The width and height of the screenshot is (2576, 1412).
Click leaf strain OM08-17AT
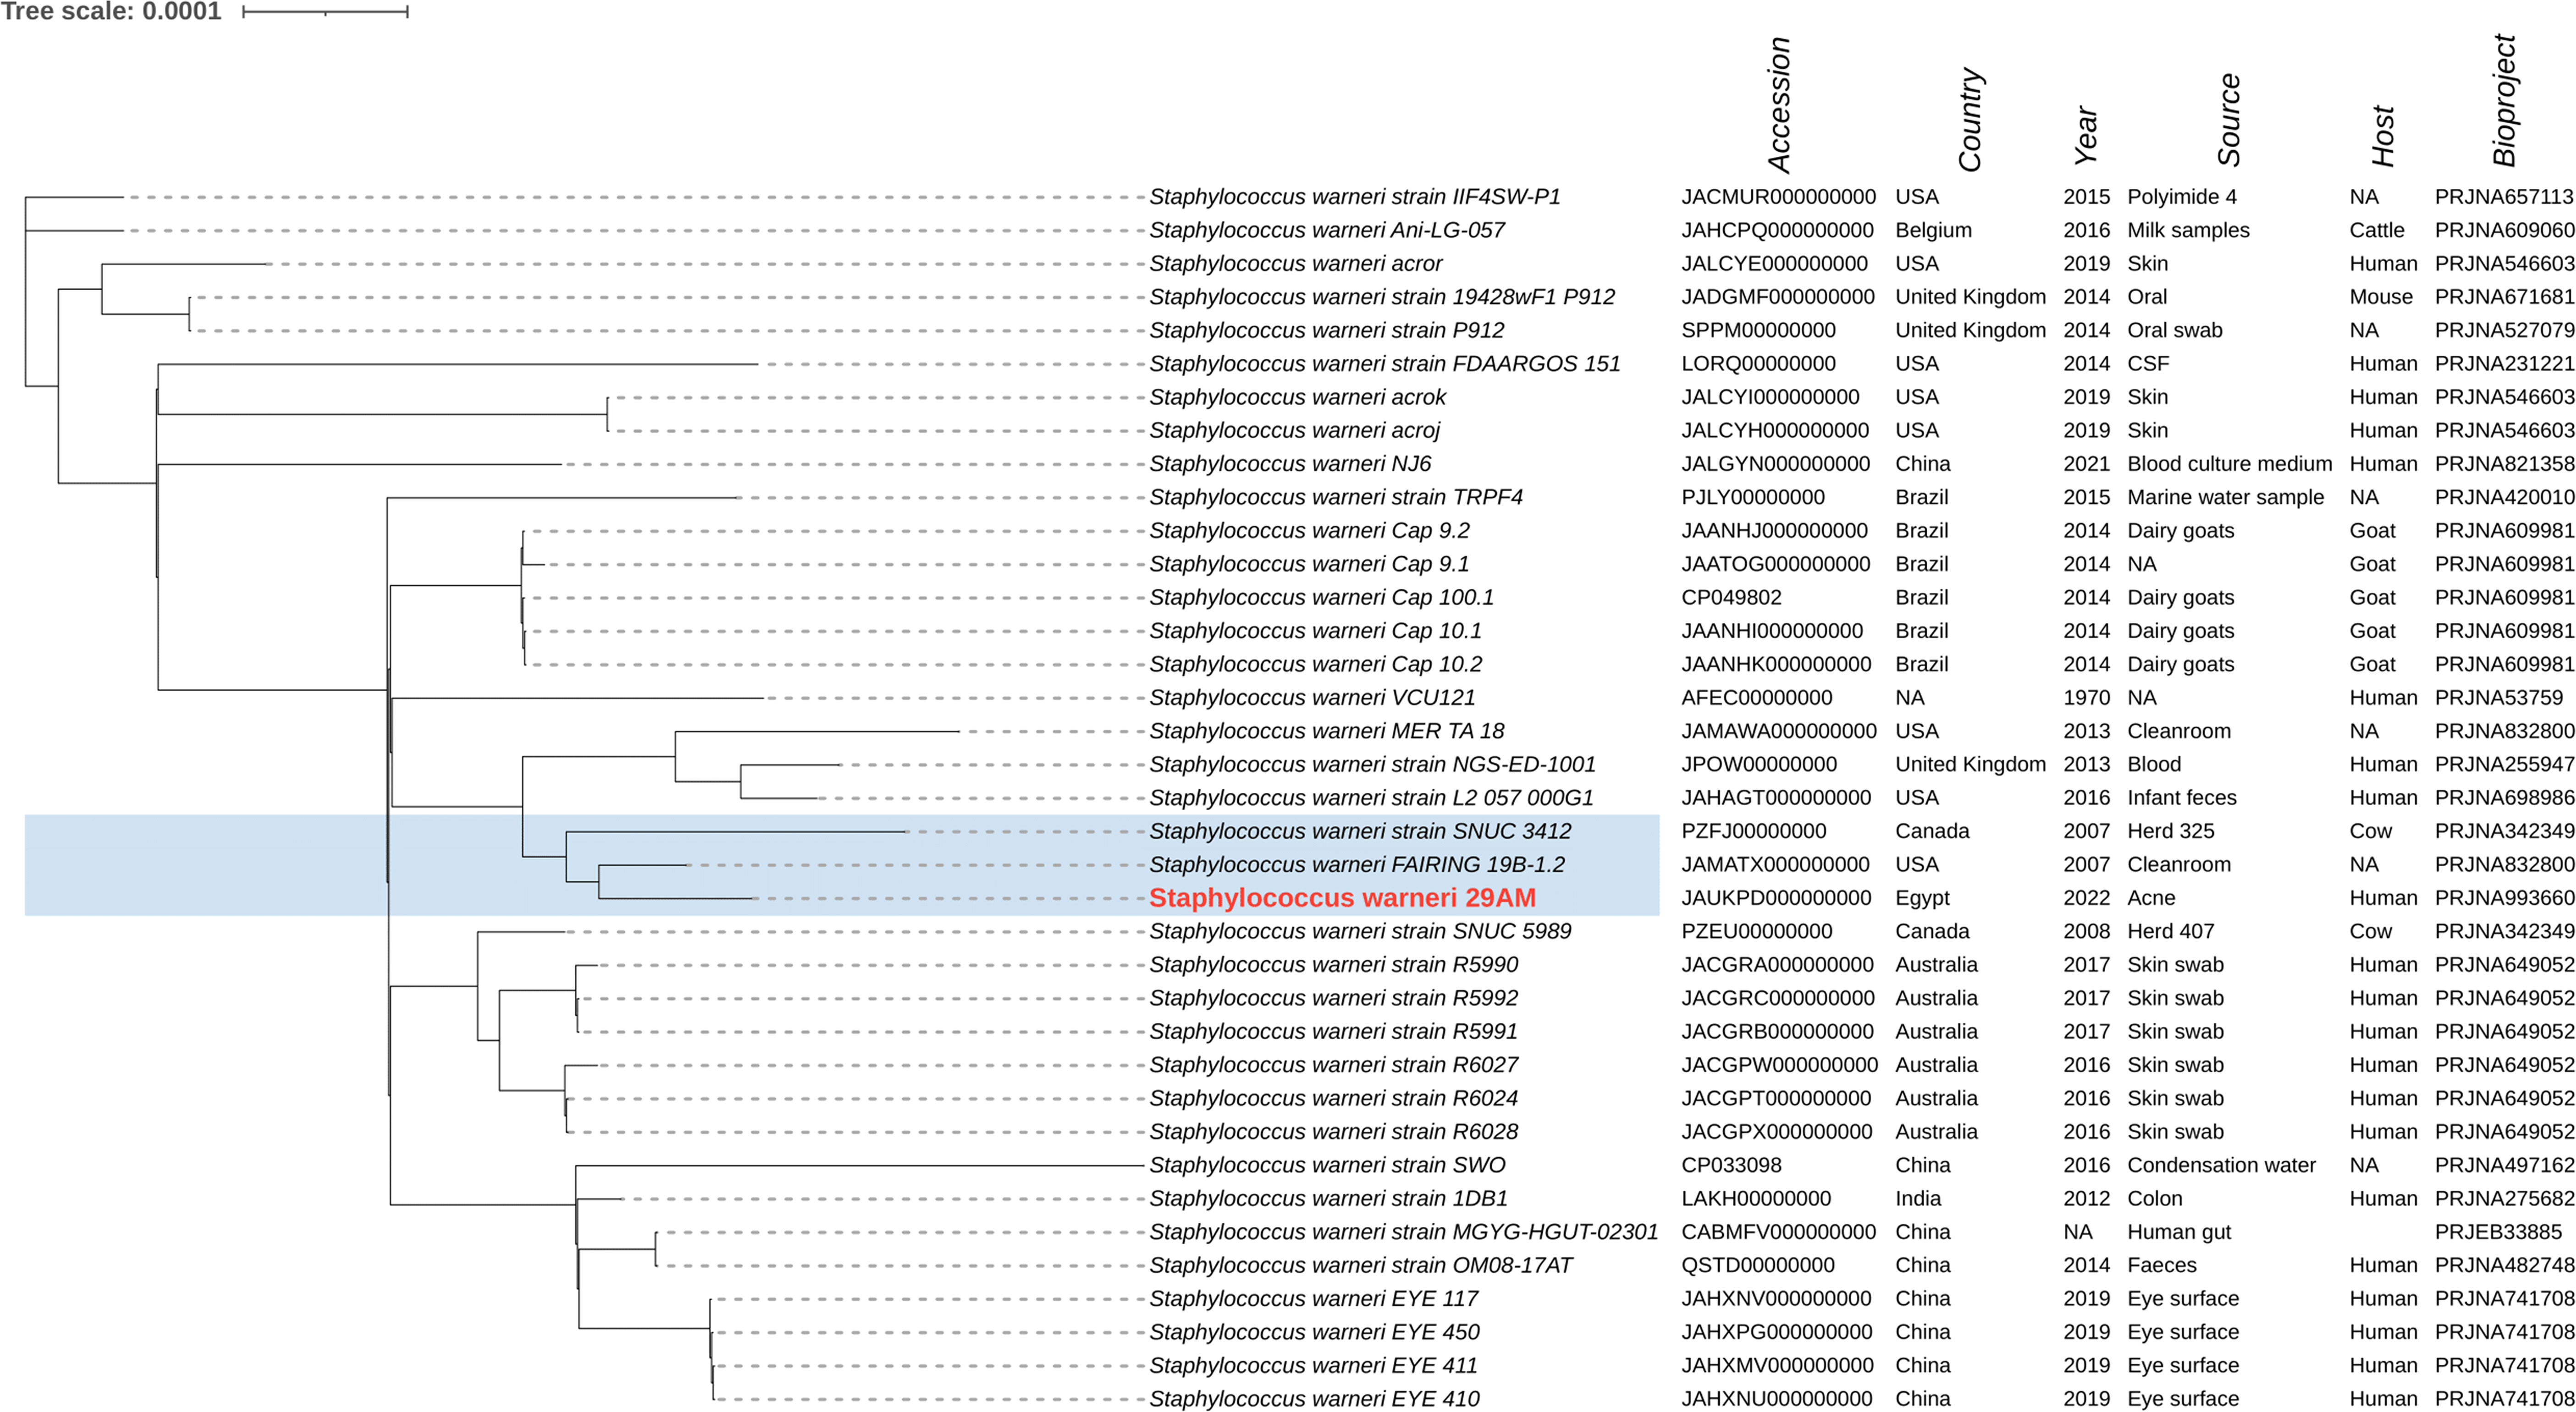(x=1361, y=1266)
